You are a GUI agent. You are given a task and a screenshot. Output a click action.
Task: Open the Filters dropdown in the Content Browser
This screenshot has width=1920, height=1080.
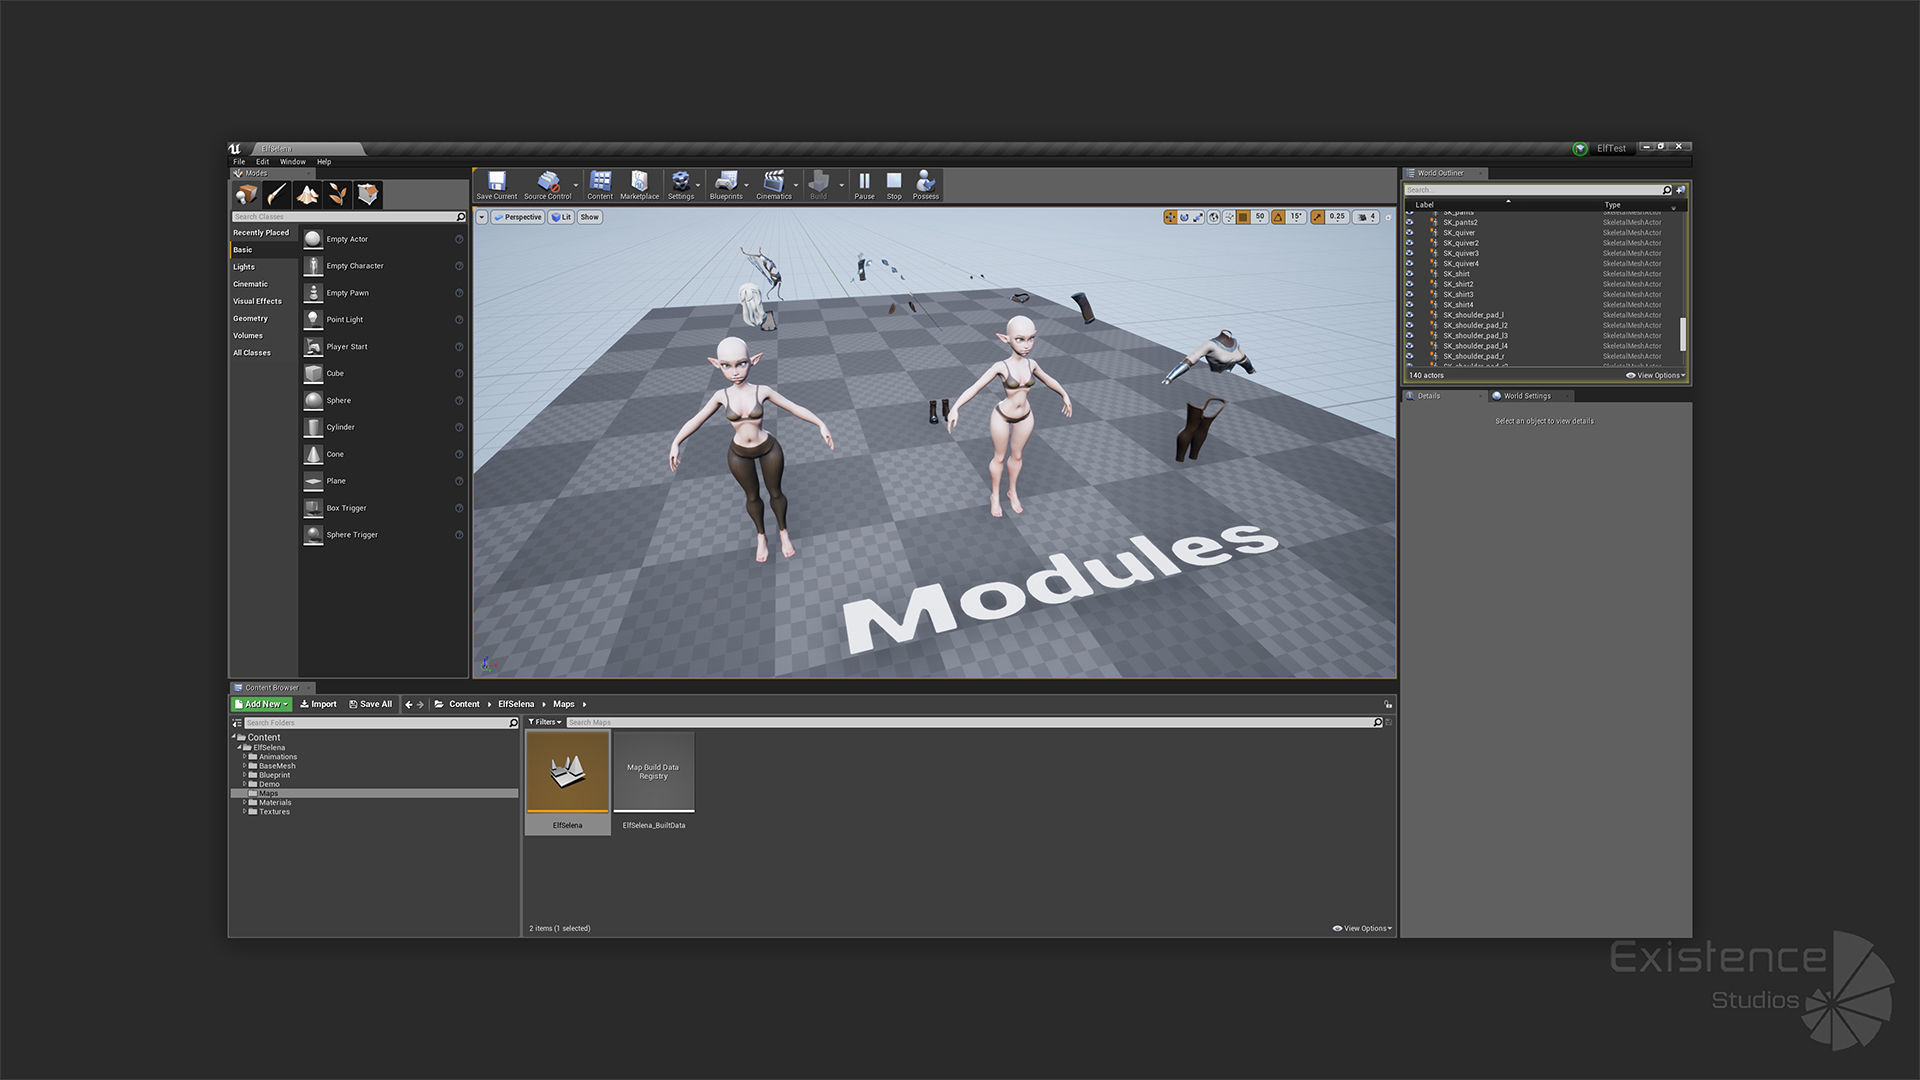click(545, 722)
